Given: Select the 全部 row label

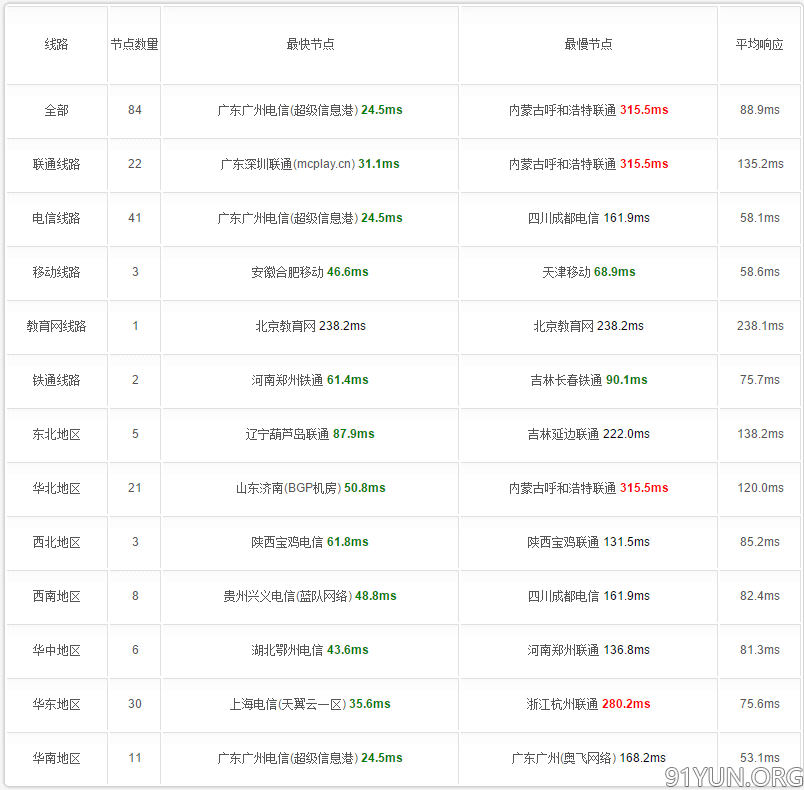Looking at the screenshot, I should (x=56, y=110).
